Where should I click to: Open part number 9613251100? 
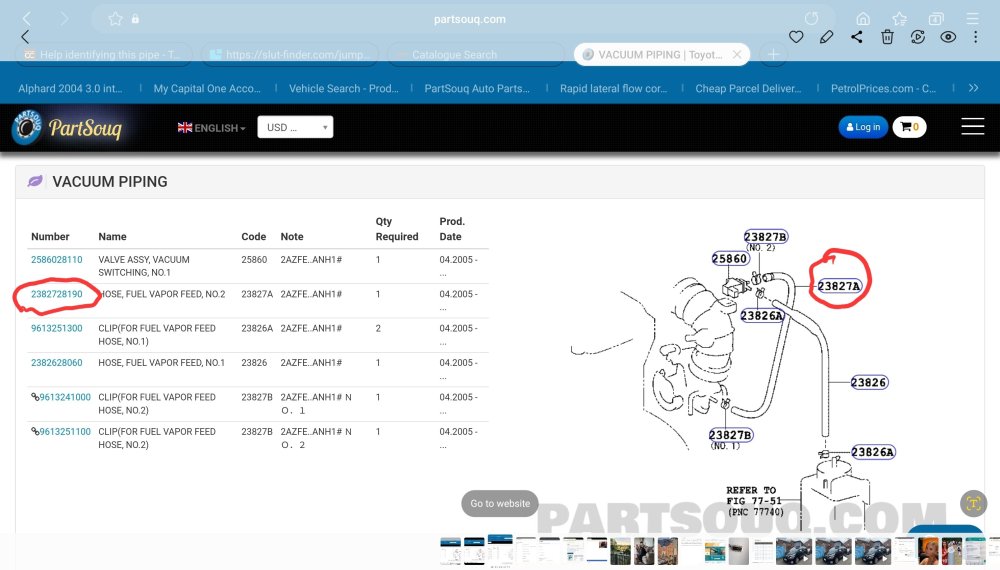[x=65, y=432]
